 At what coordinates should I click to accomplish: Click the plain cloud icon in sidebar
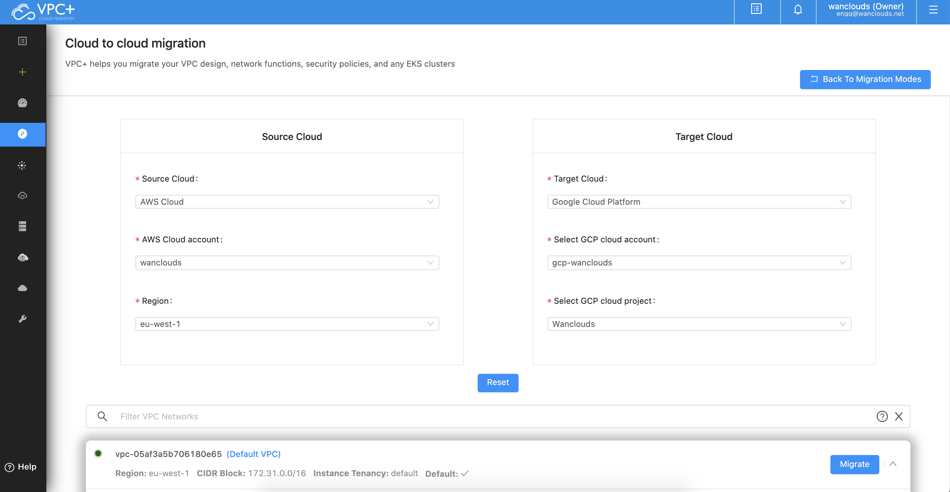pos(22,288)
